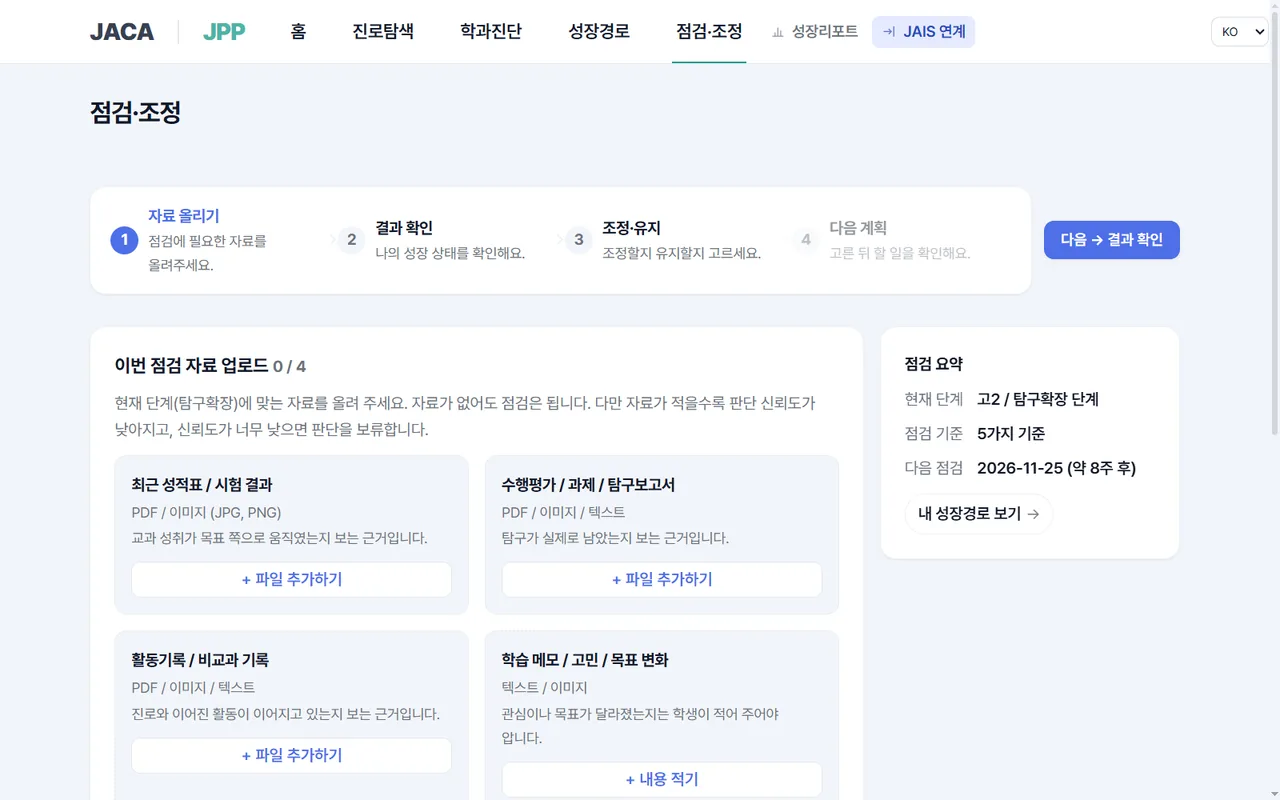The width and height of the screenshot is (1280, 800).
Task: Click 텍스트 / 이미지 format text
Action: pos(544,688)
